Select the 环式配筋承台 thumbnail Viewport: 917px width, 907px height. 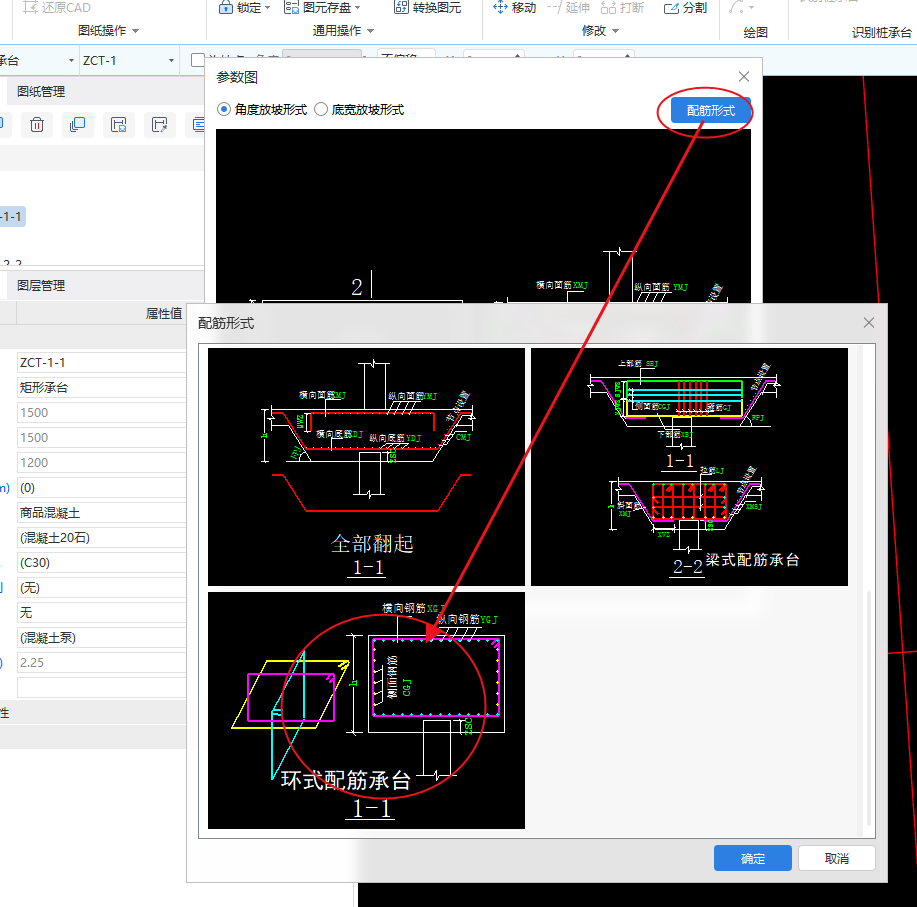[x=367, y=711]
